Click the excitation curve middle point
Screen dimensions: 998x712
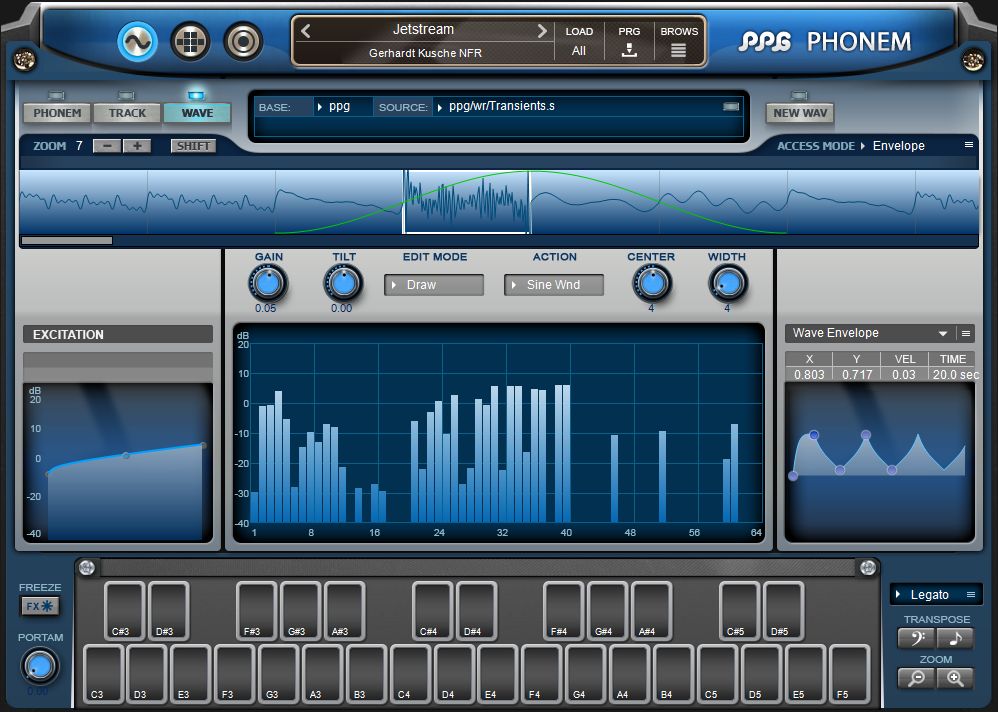tap(126, 456)
